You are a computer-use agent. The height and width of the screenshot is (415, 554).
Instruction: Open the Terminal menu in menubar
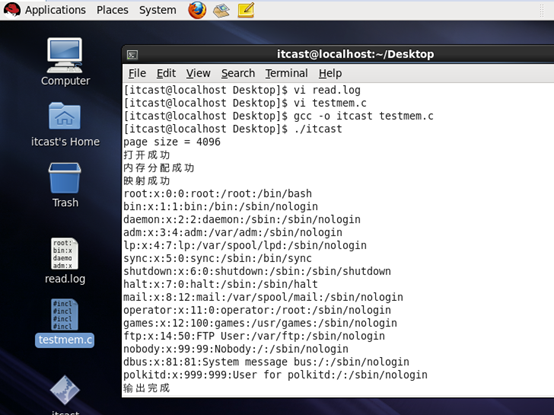287,73
